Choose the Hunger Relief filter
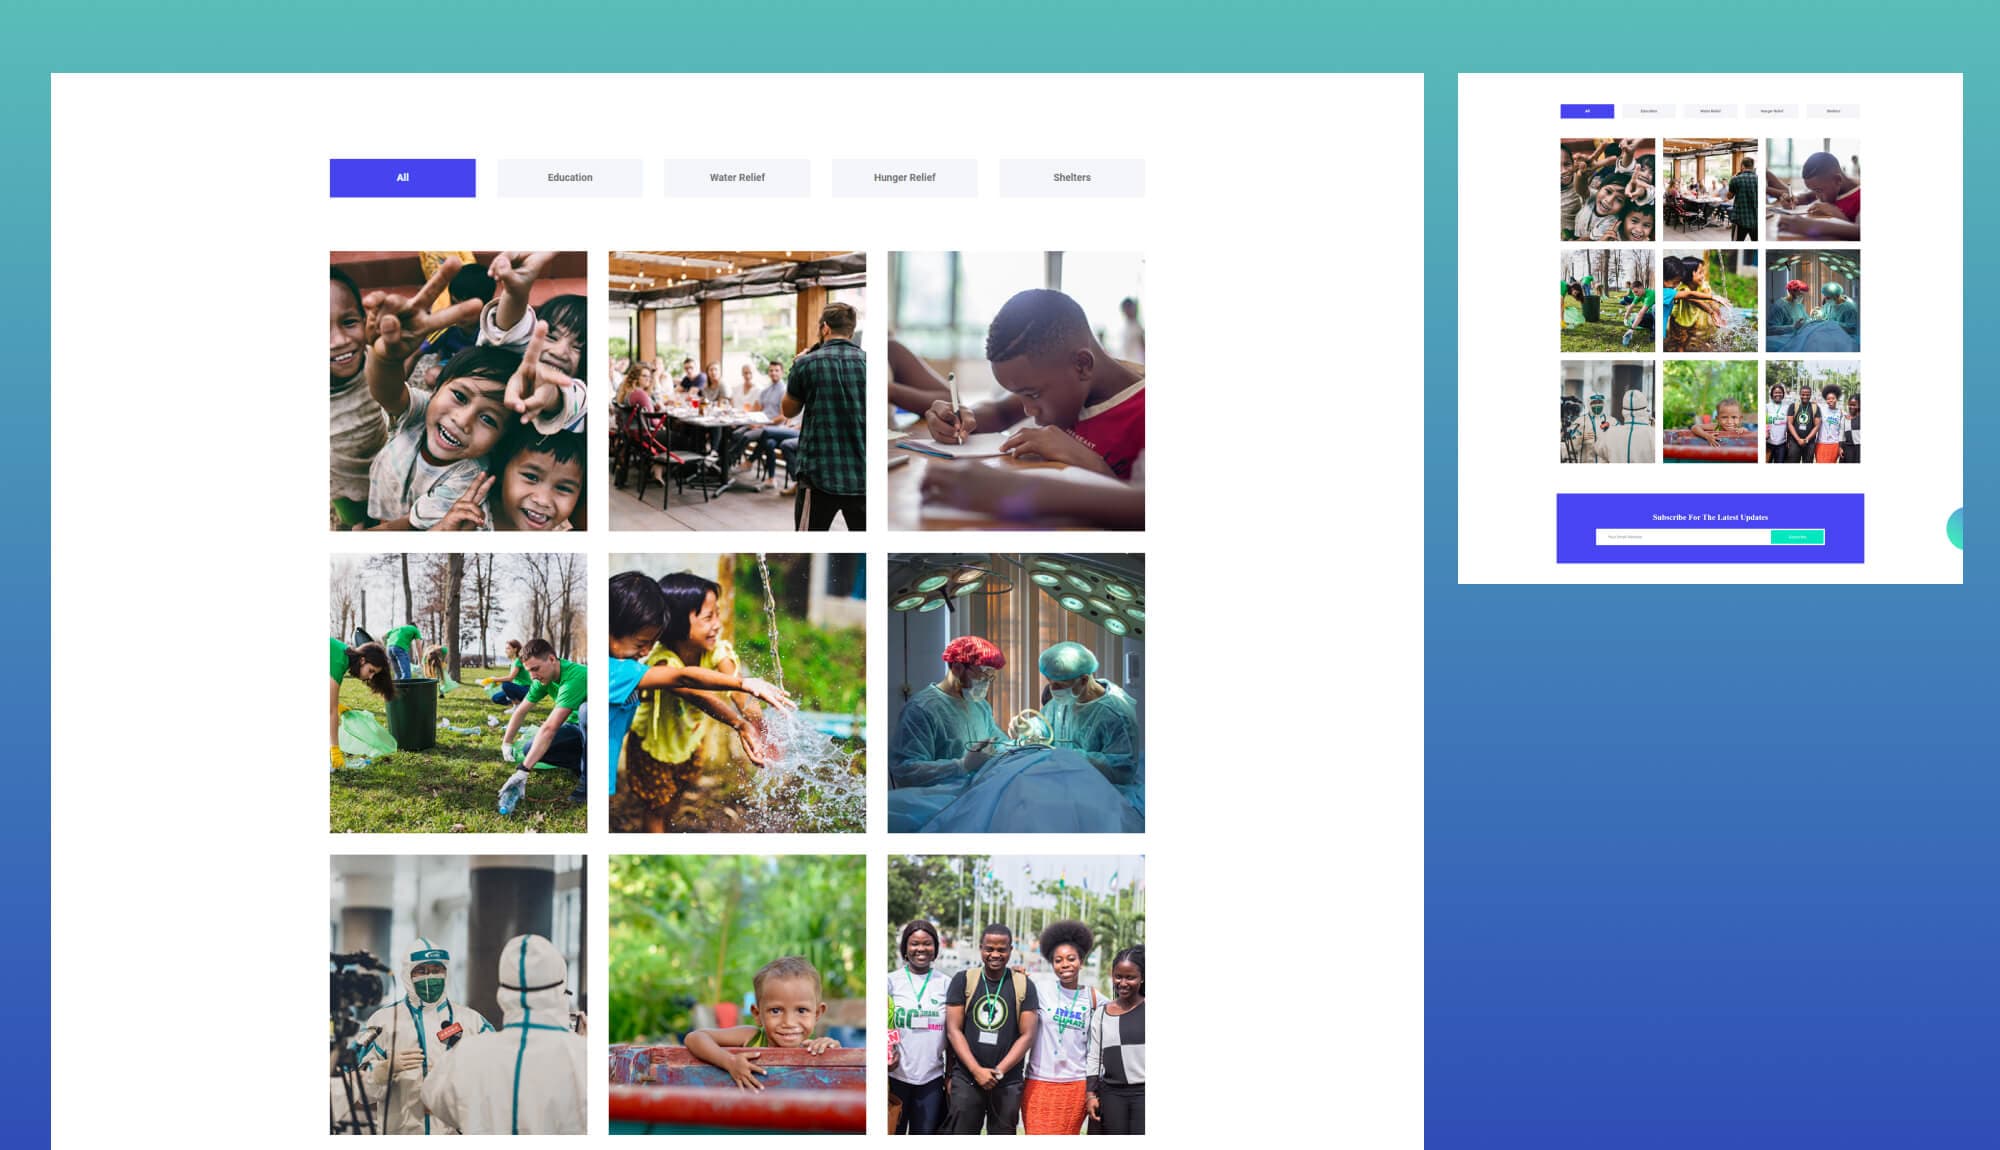2000x1150 pixels. pyautogui.click(x=904, y=178)
